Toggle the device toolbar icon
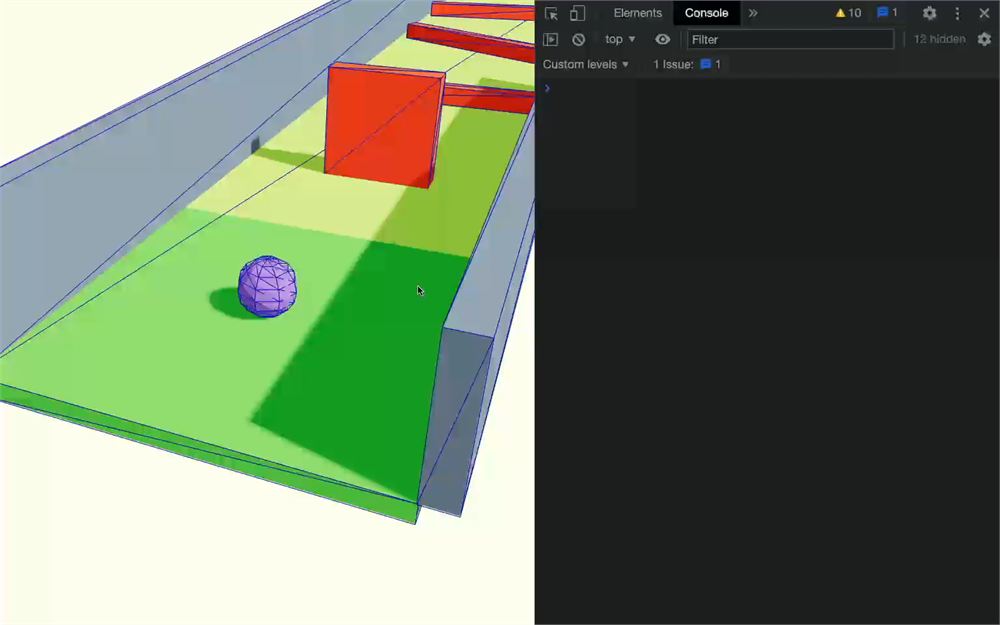1000x625 pixels. (x=577, y=13)
